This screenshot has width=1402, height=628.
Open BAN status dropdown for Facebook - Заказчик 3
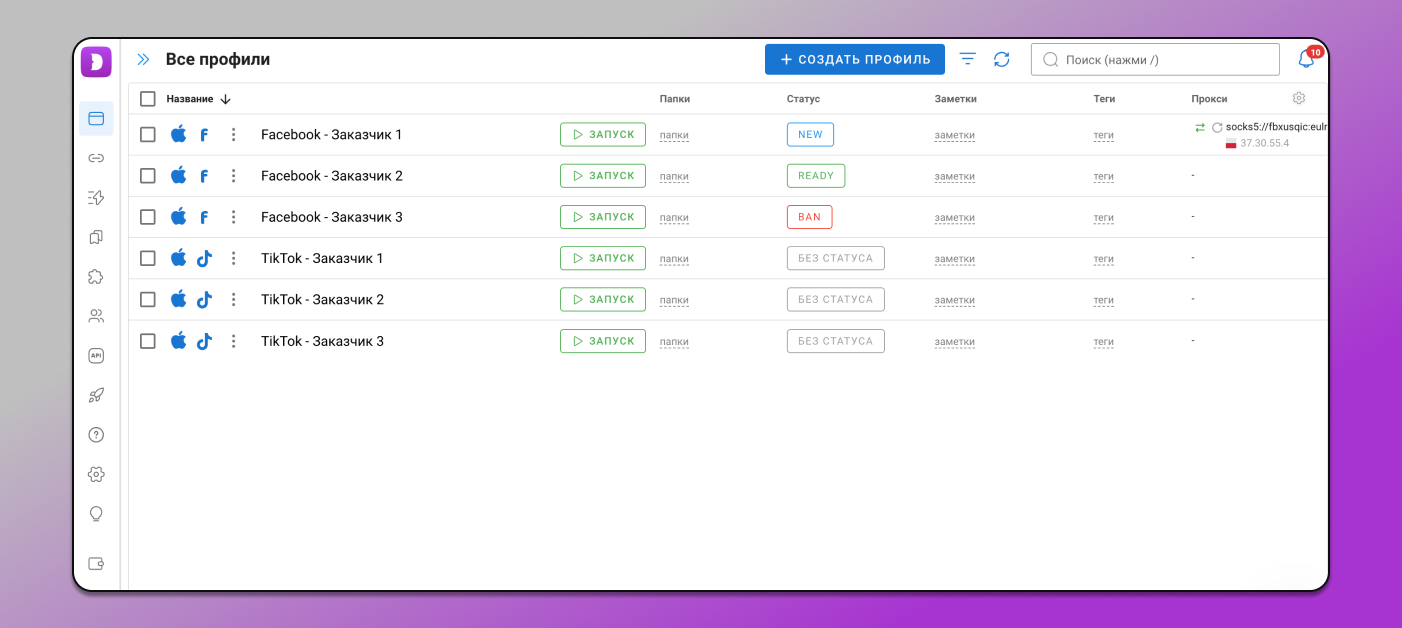pos(809,217)
